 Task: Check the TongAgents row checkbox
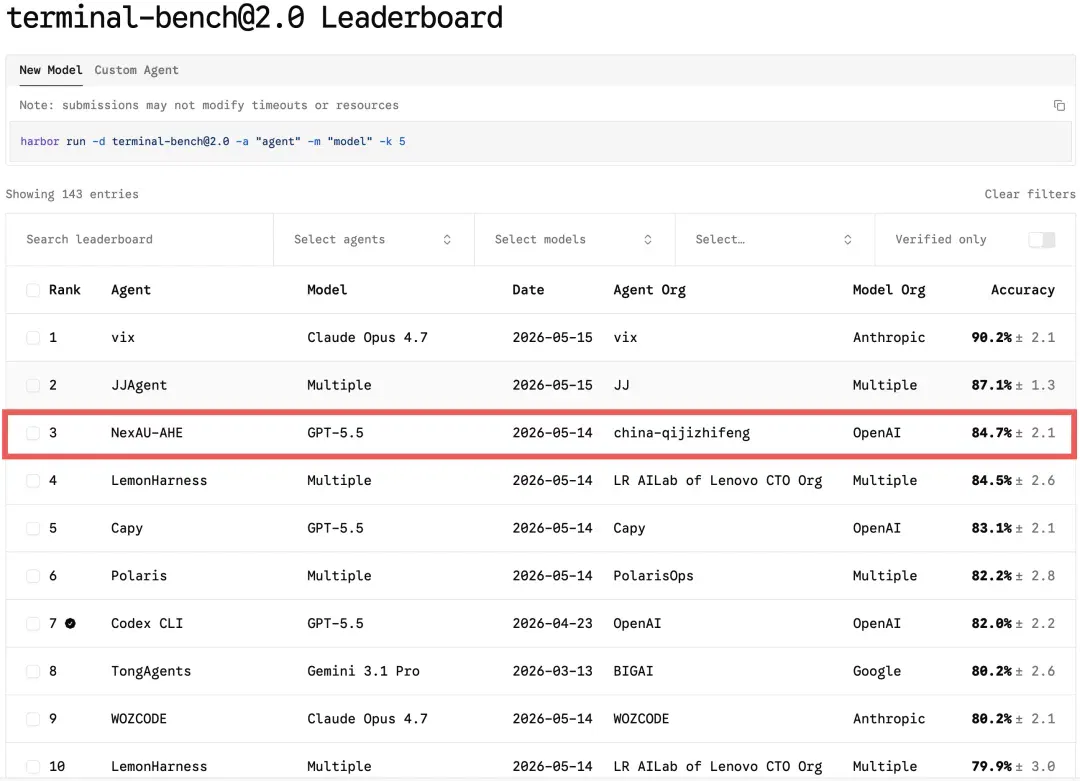click(x=32, y=671)
